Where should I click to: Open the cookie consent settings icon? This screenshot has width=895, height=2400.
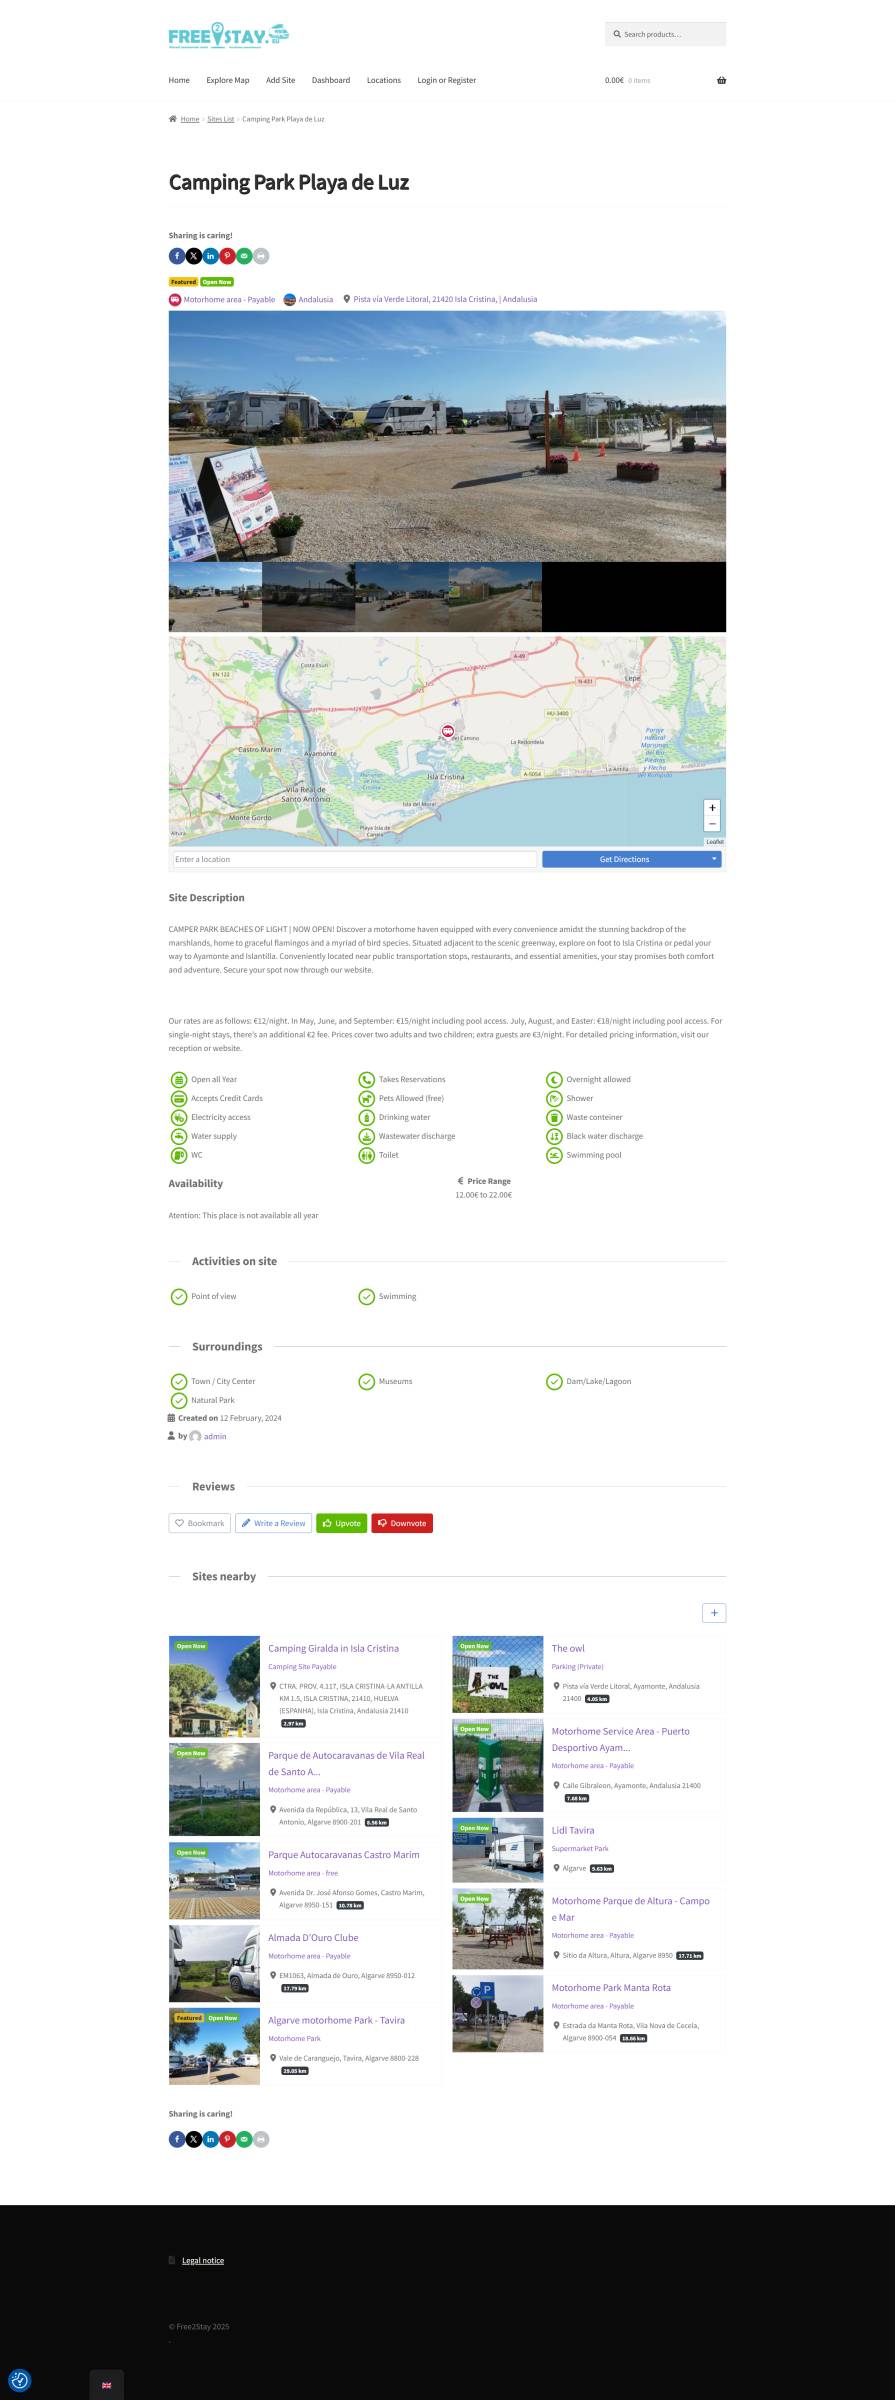coord(20,2380)
